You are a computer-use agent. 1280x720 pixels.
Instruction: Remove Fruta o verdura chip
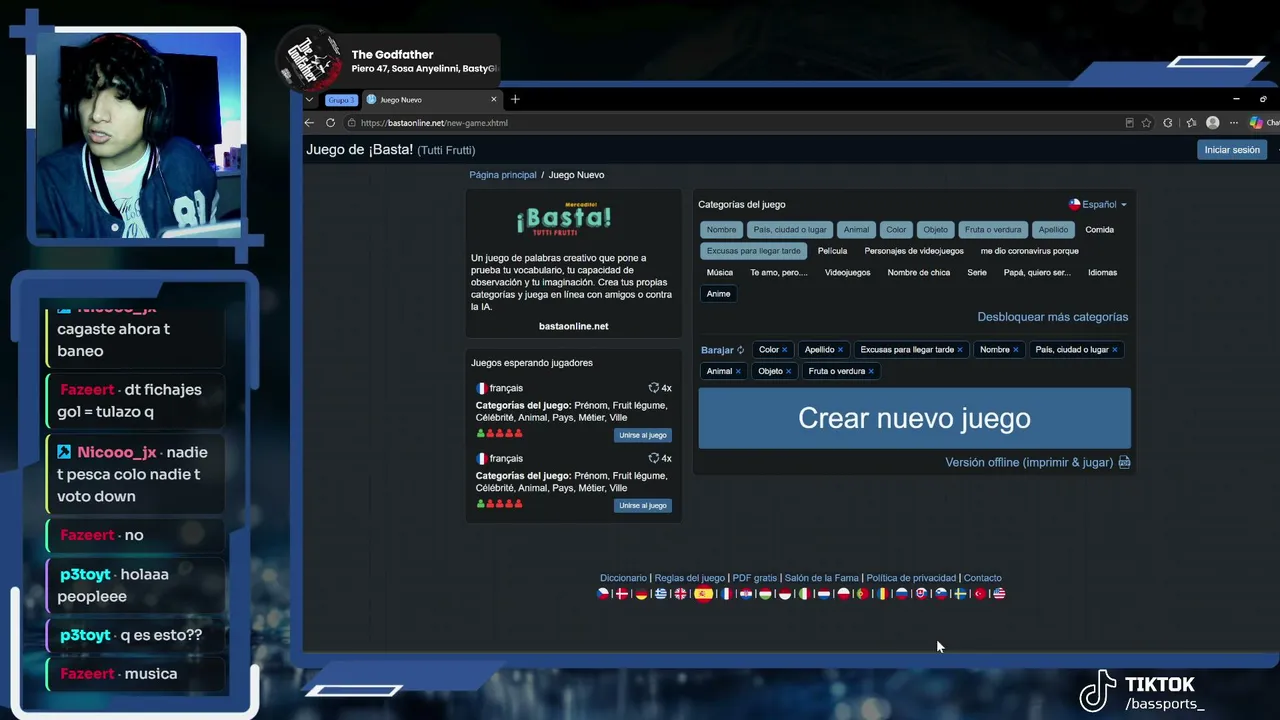[871, 371]
